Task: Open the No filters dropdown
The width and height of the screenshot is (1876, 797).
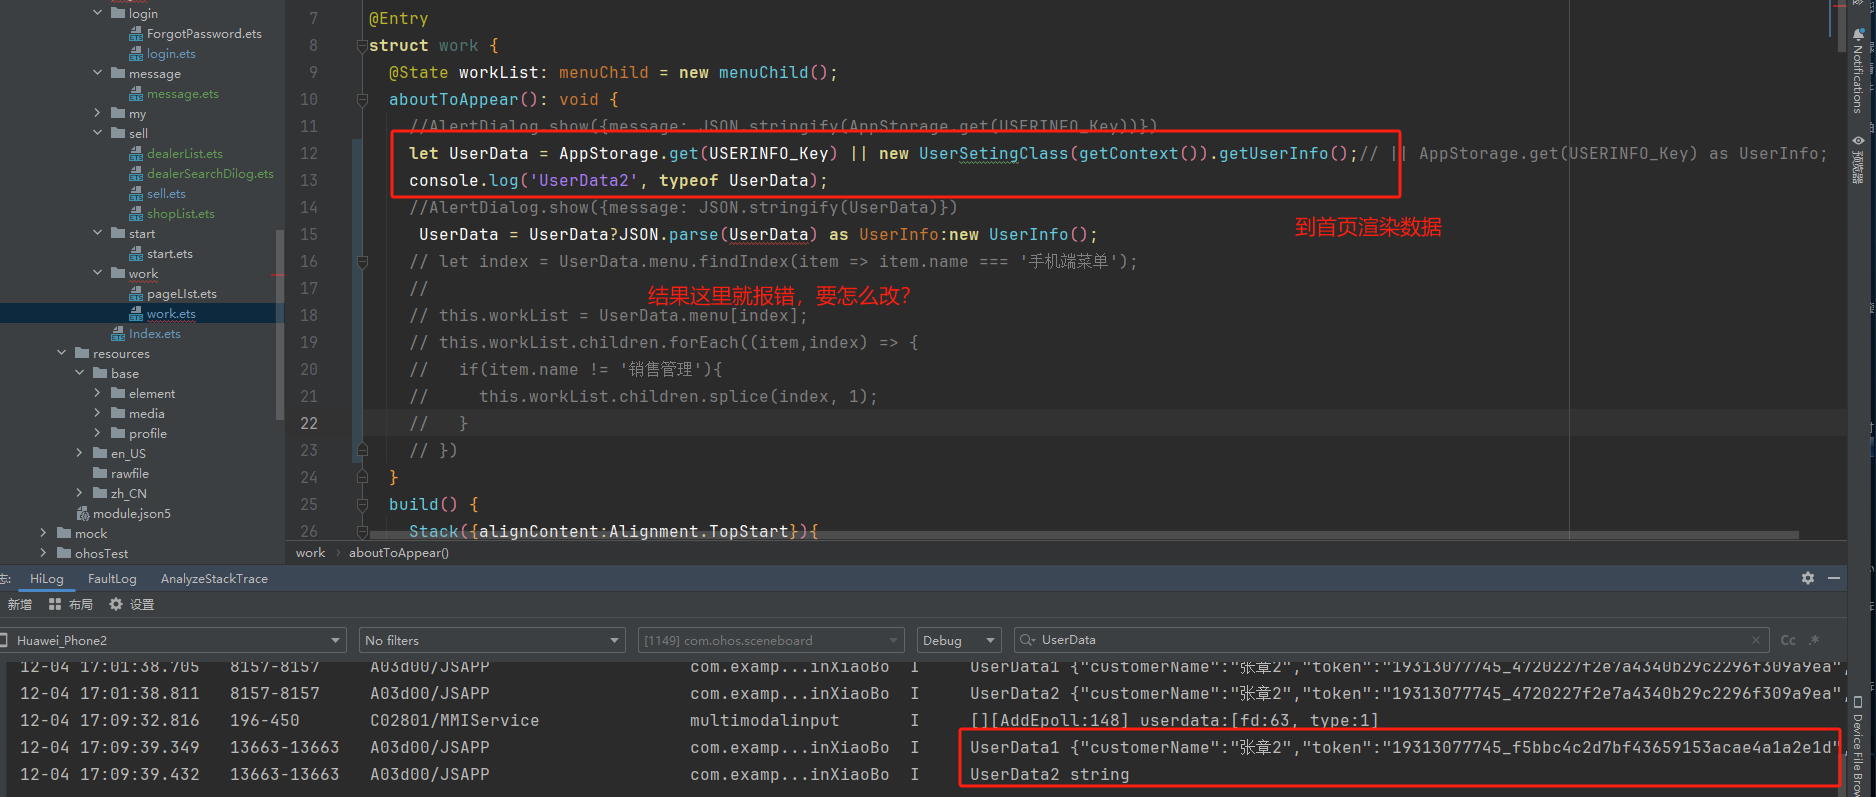Action: pyautogui.click(x=492, y=640)
